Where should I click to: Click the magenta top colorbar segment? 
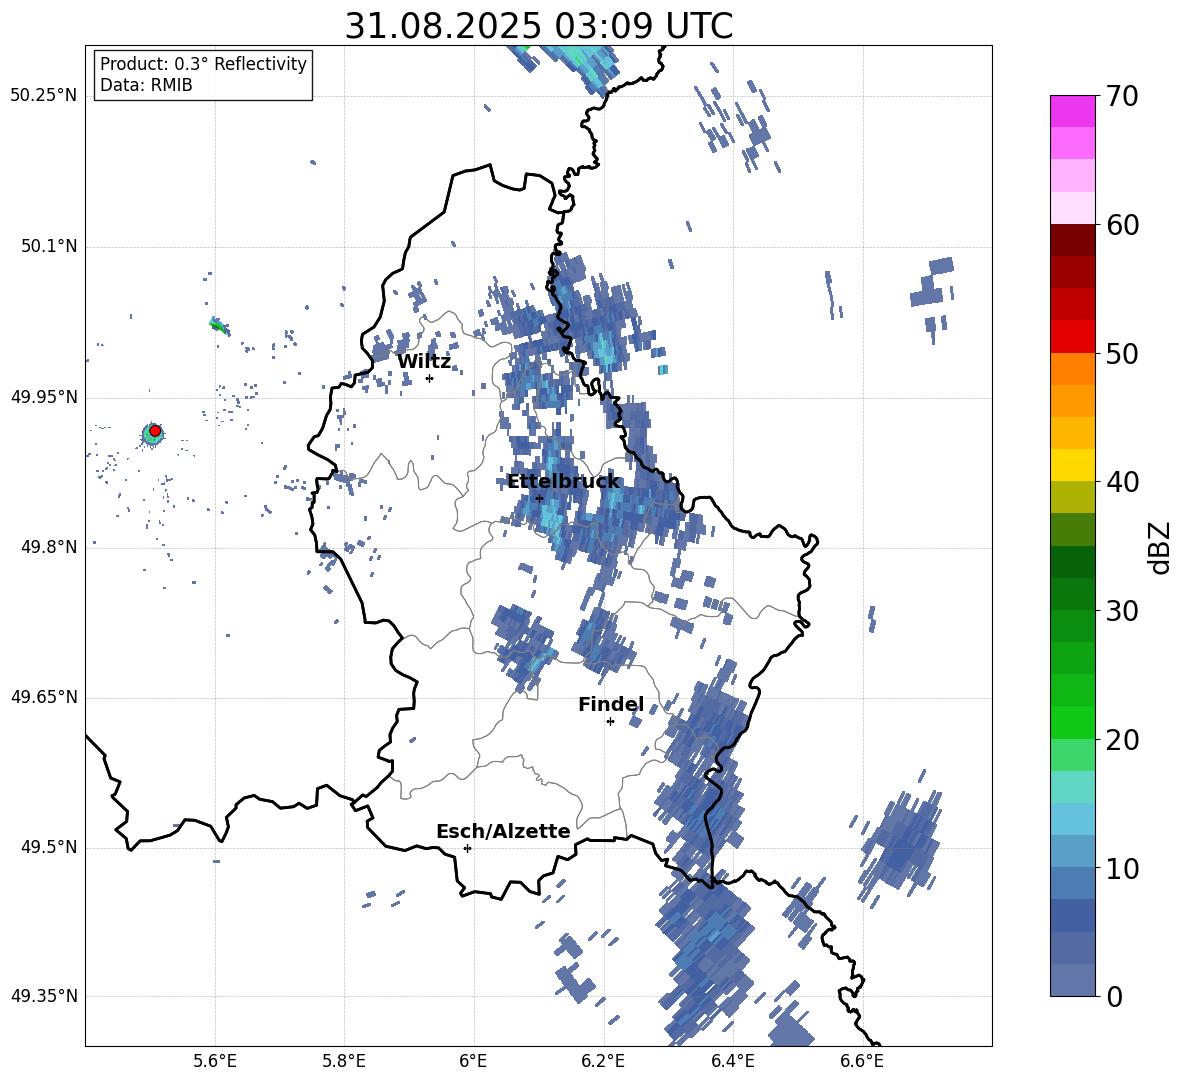point(1072,111)
